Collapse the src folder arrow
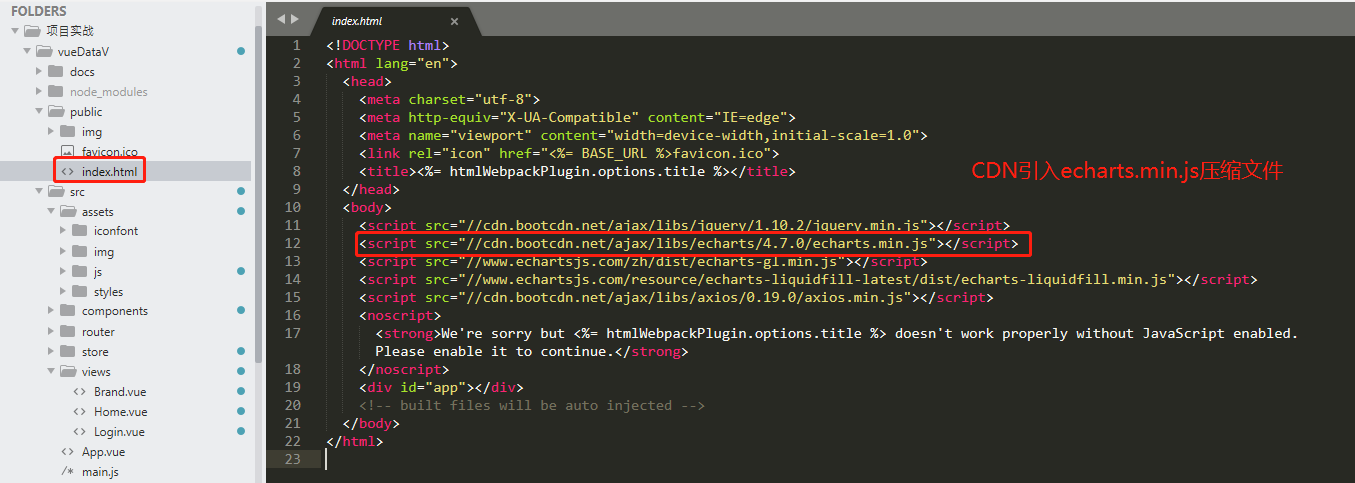Image resolution: width=1355 pixels, height=483 pixels. (x=39, y=191)
